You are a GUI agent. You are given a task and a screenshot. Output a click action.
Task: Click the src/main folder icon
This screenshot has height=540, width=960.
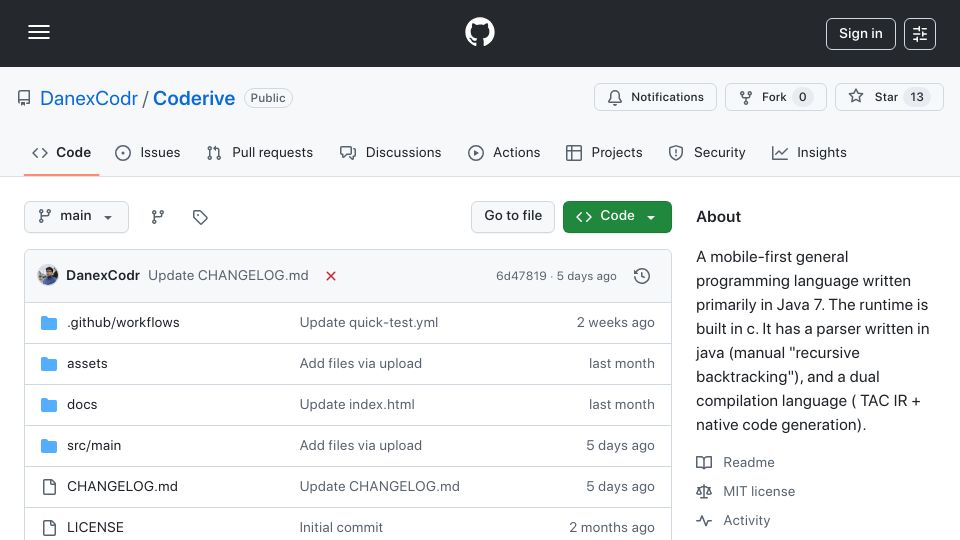(49, 446)
